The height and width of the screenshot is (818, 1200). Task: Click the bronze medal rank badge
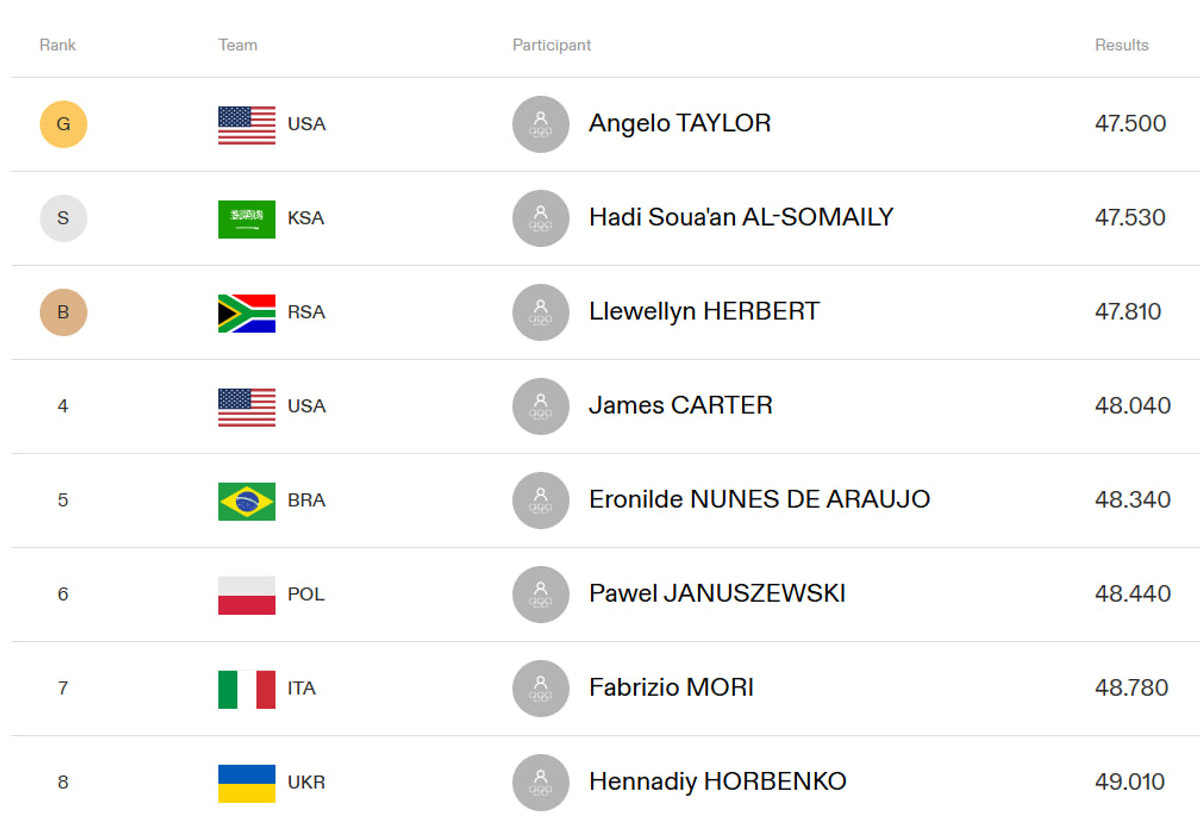coord(63,312)
